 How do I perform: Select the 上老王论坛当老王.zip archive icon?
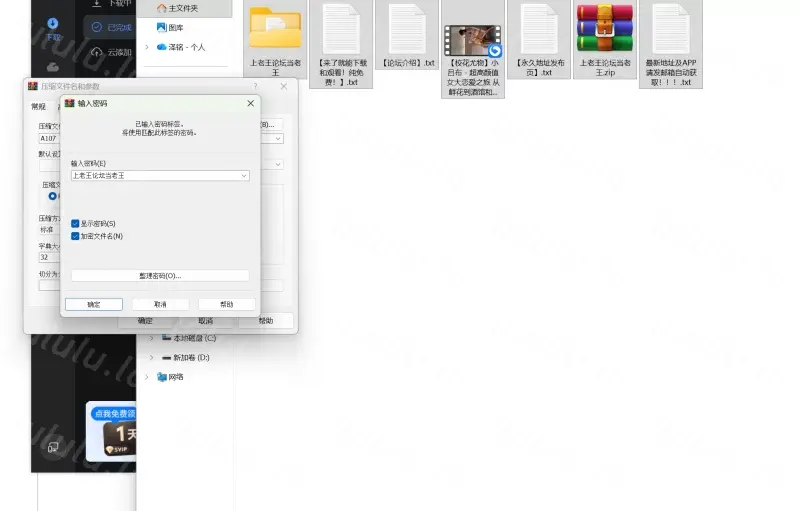point(605,29)
